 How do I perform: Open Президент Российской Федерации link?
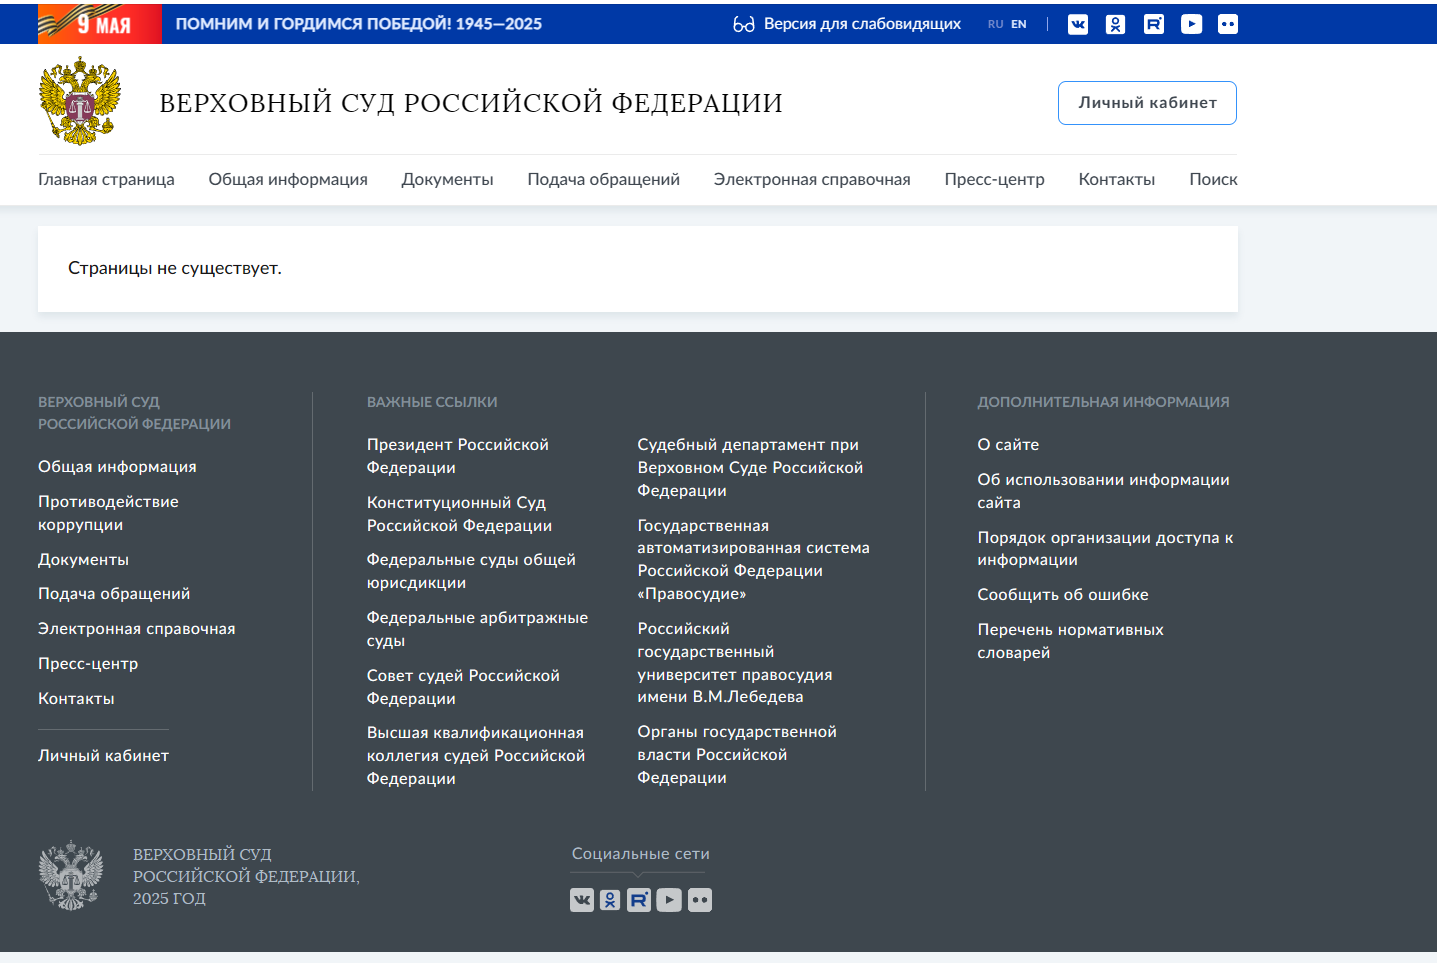458,456
